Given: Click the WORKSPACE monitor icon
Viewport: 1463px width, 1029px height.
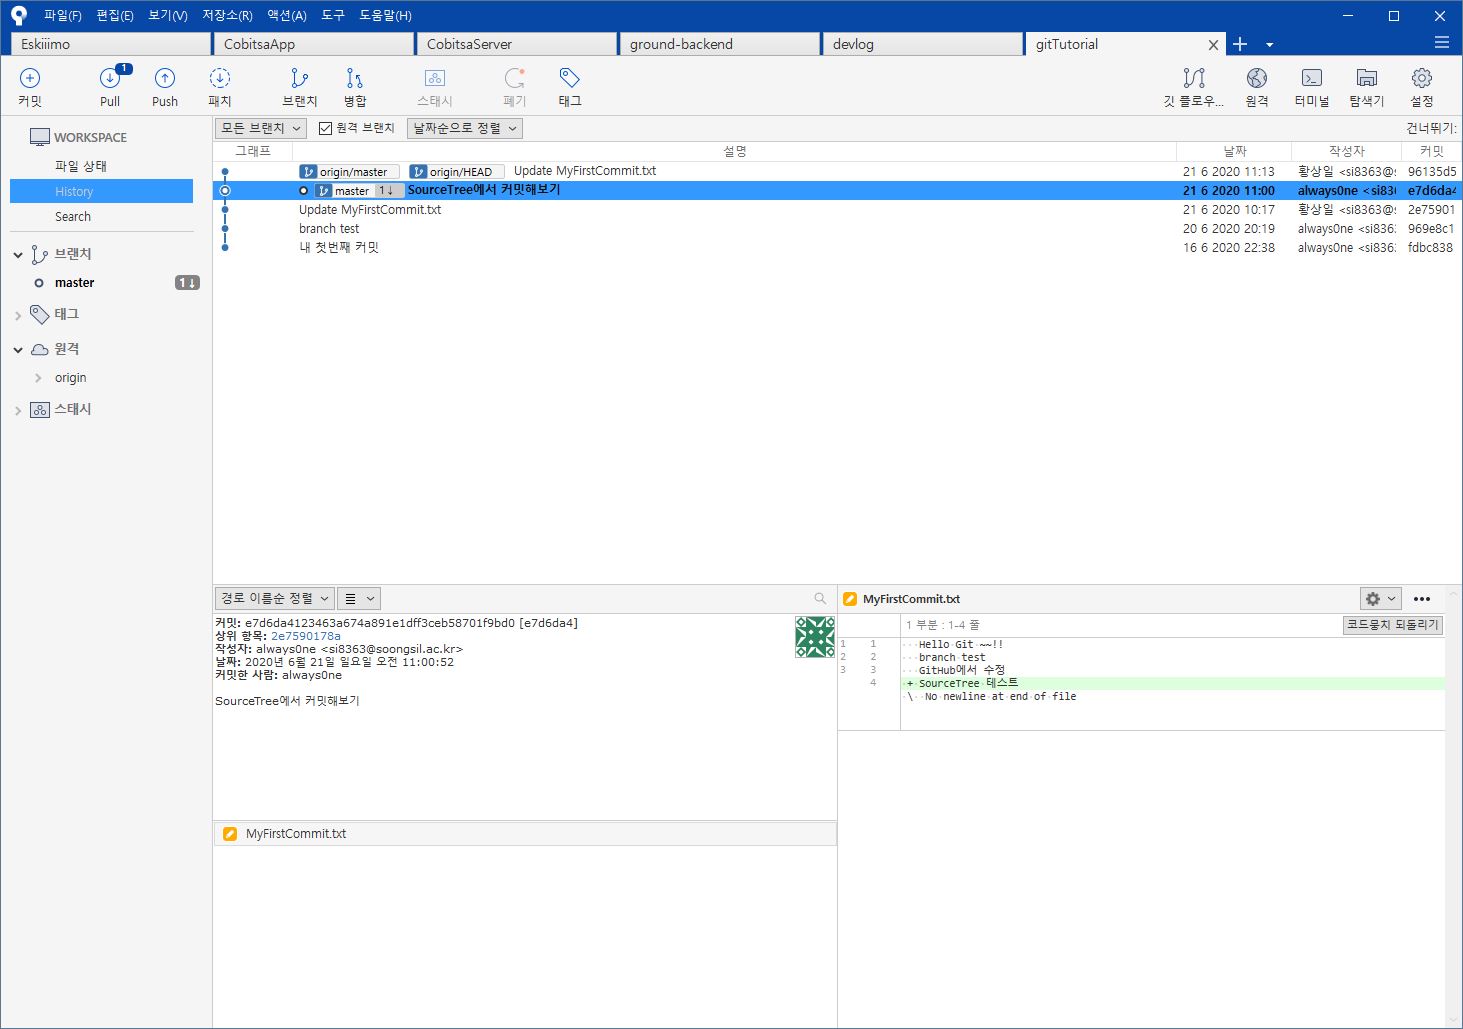Looking at the screenshot, I should pyautogui.click(x=40, y=137).
